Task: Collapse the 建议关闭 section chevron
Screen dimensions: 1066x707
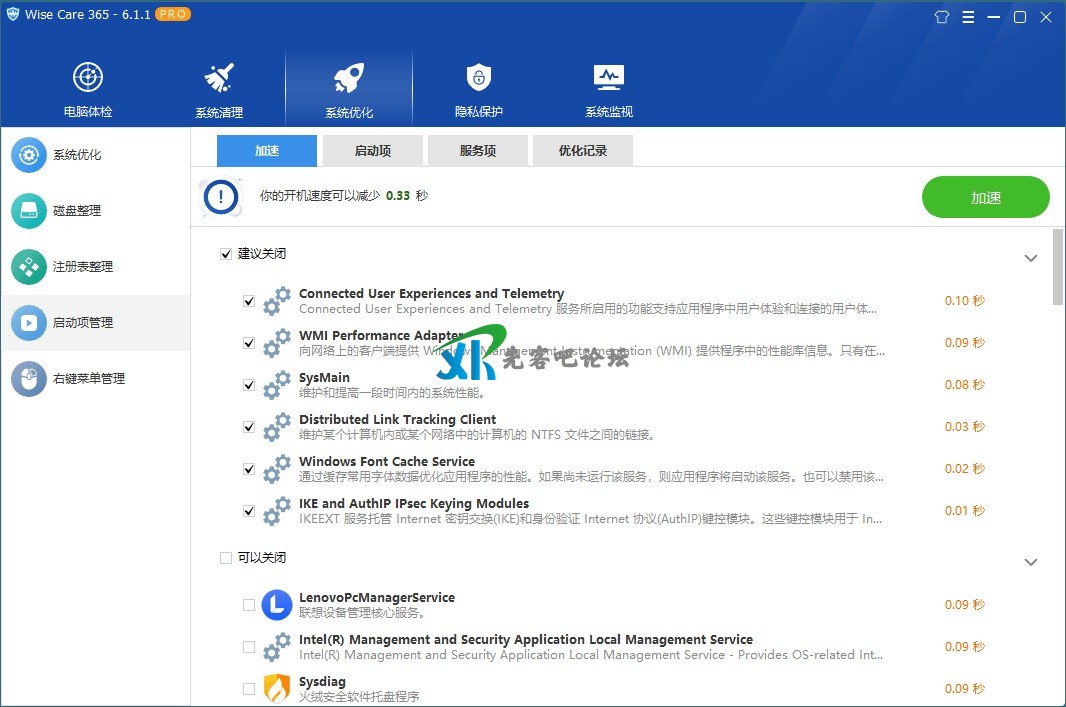Action: coord(1031,258)
